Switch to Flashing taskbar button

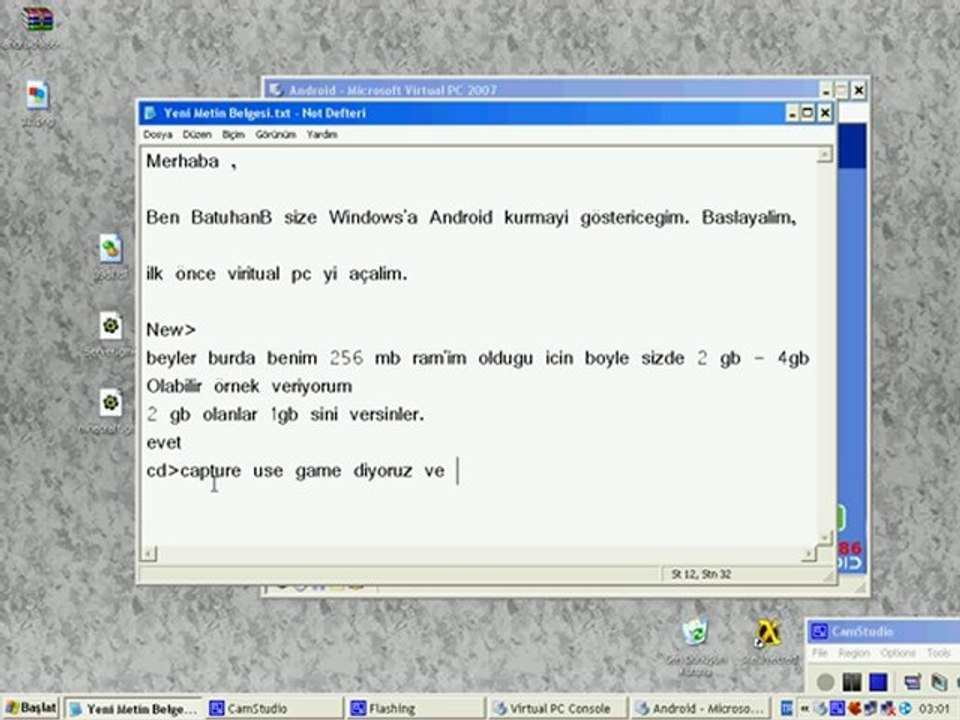click(415, 709)
